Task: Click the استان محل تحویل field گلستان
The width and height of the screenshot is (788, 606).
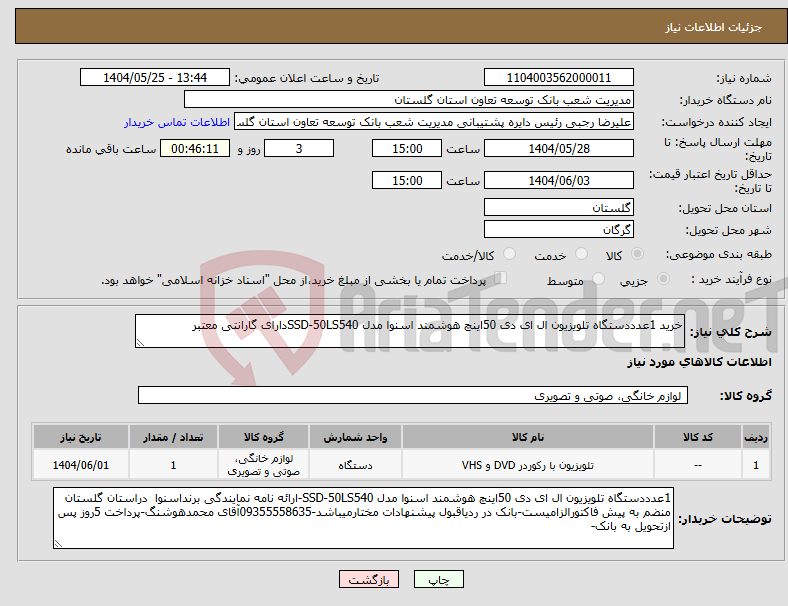Action: (x=558, y=207)
